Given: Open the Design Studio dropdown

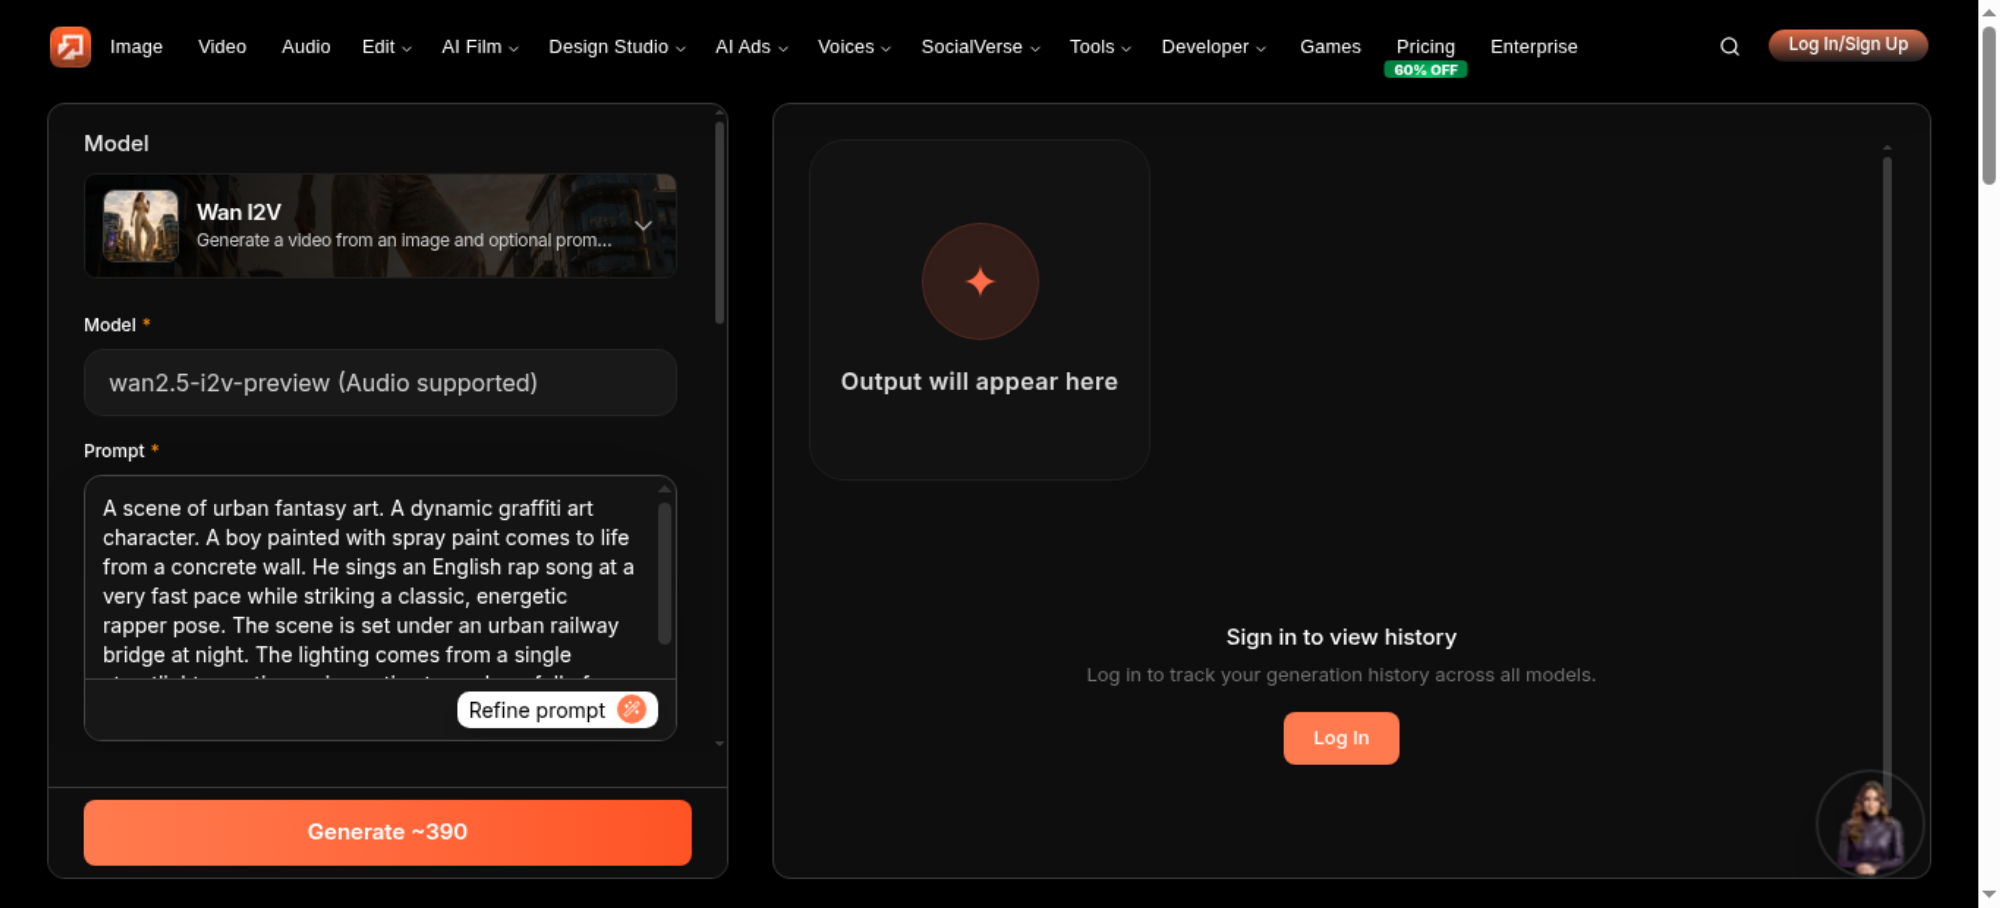Looking at the screenshot, I should [x=617, y=47].
